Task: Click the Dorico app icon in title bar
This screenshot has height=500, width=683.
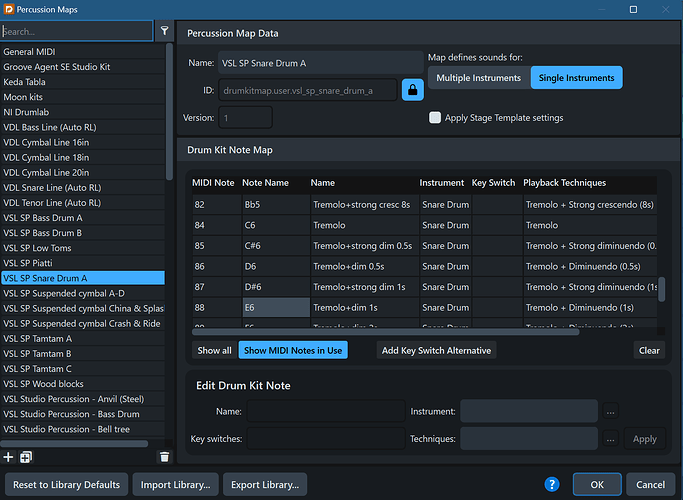Action: (9, 9)
